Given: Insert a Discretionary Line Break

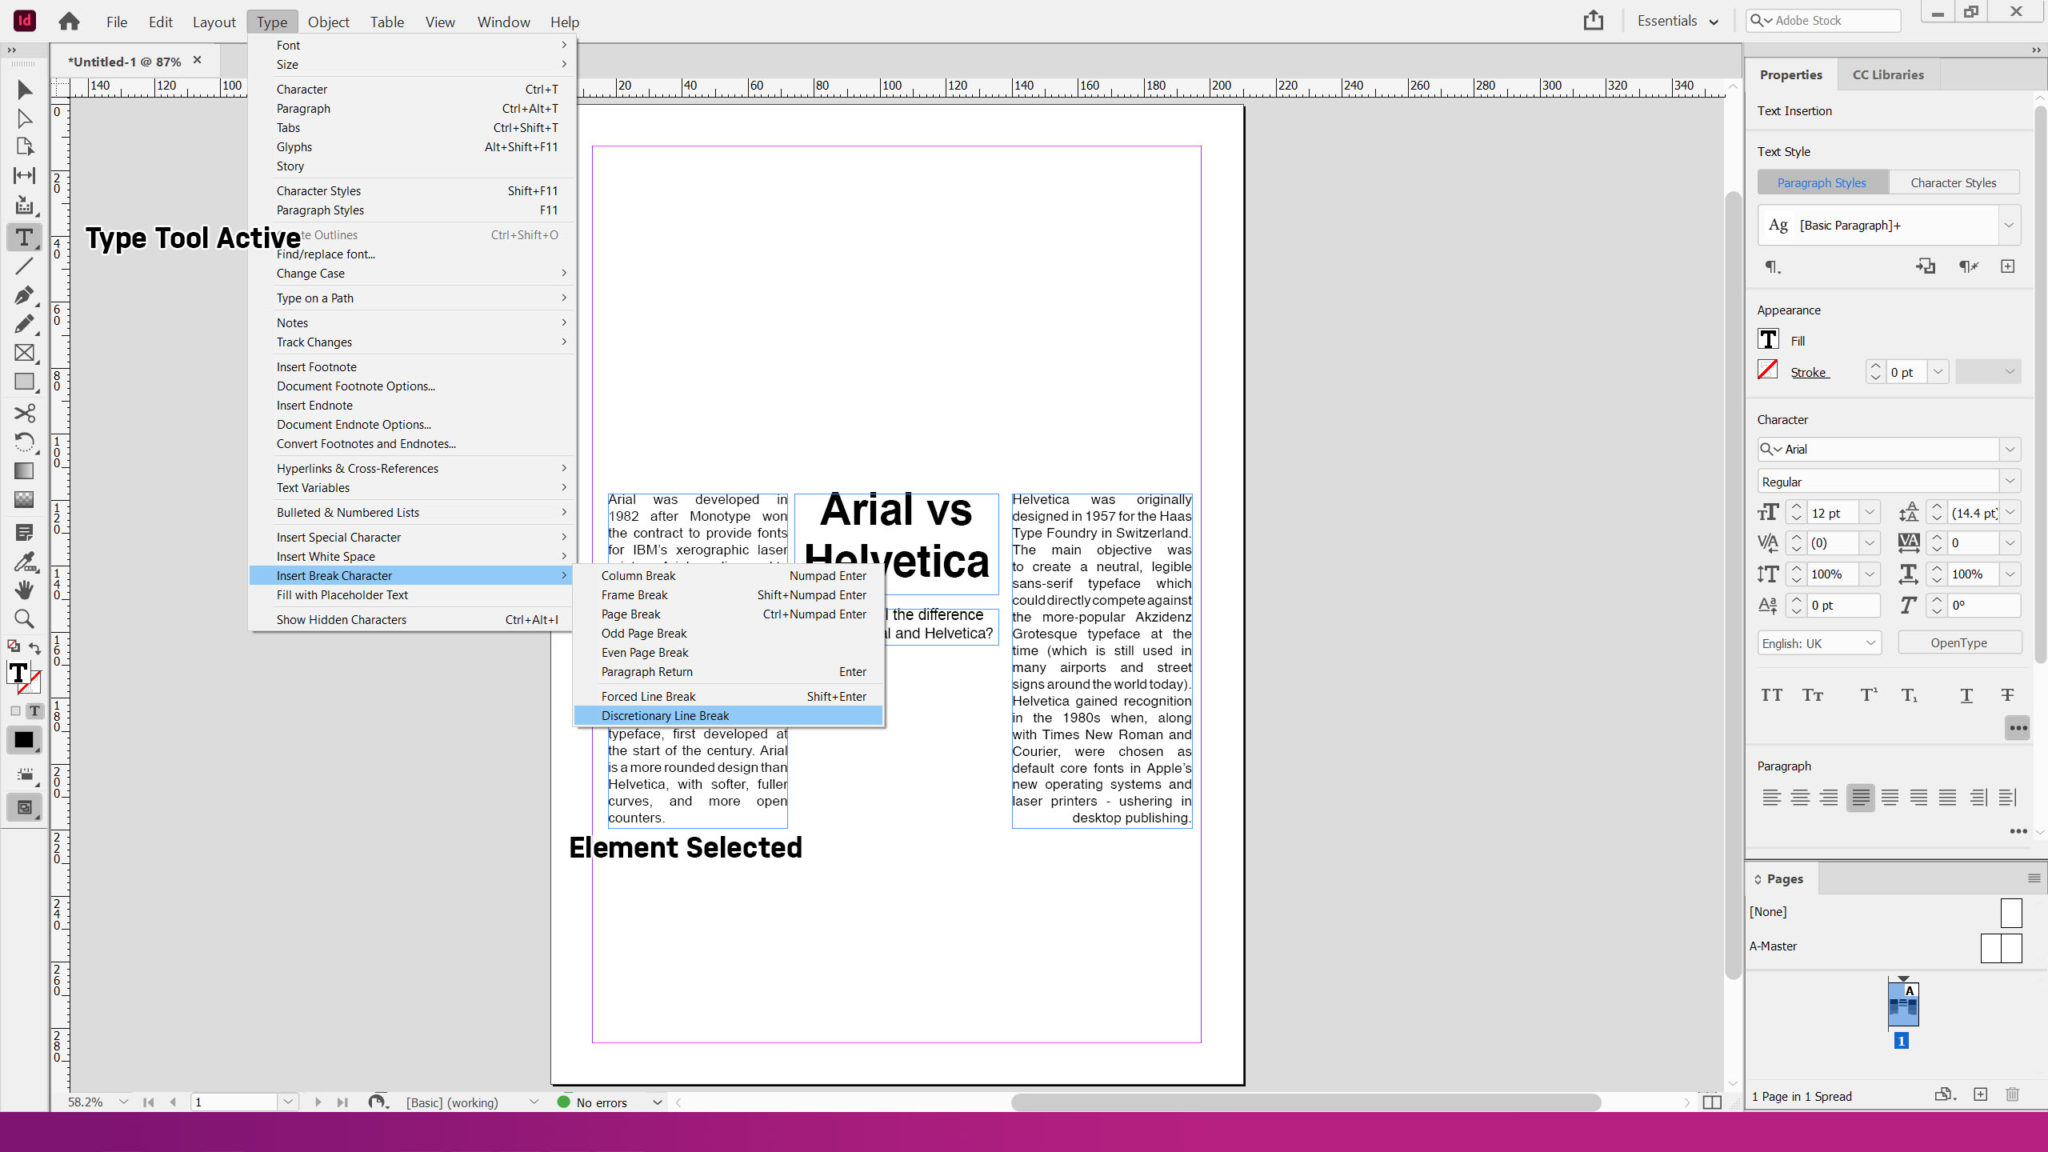Looking at the screenshot, I should pos(665,715).
